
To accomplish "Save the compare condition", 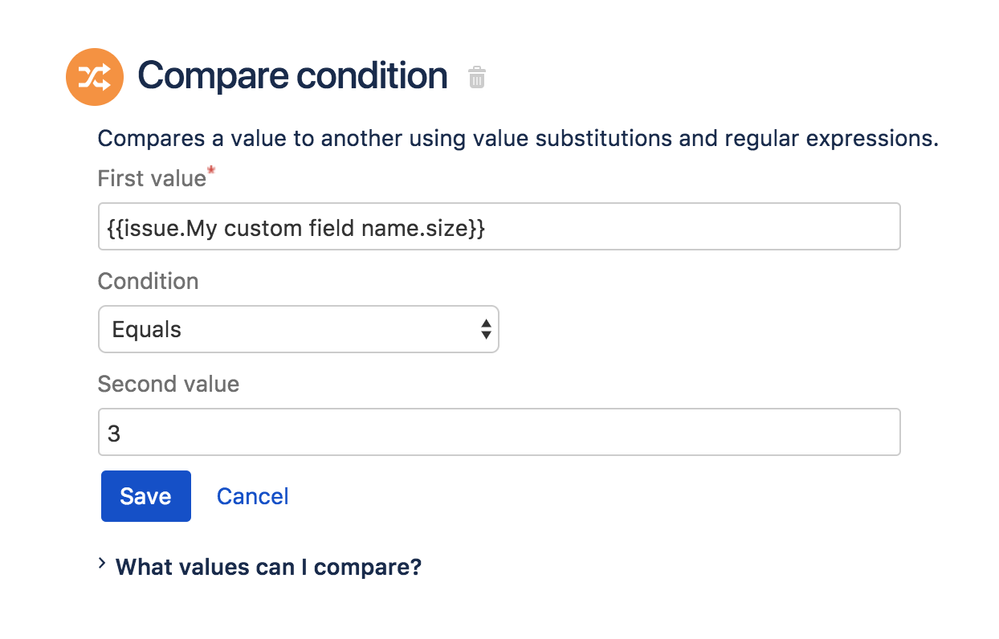I will tap(146, 496).
